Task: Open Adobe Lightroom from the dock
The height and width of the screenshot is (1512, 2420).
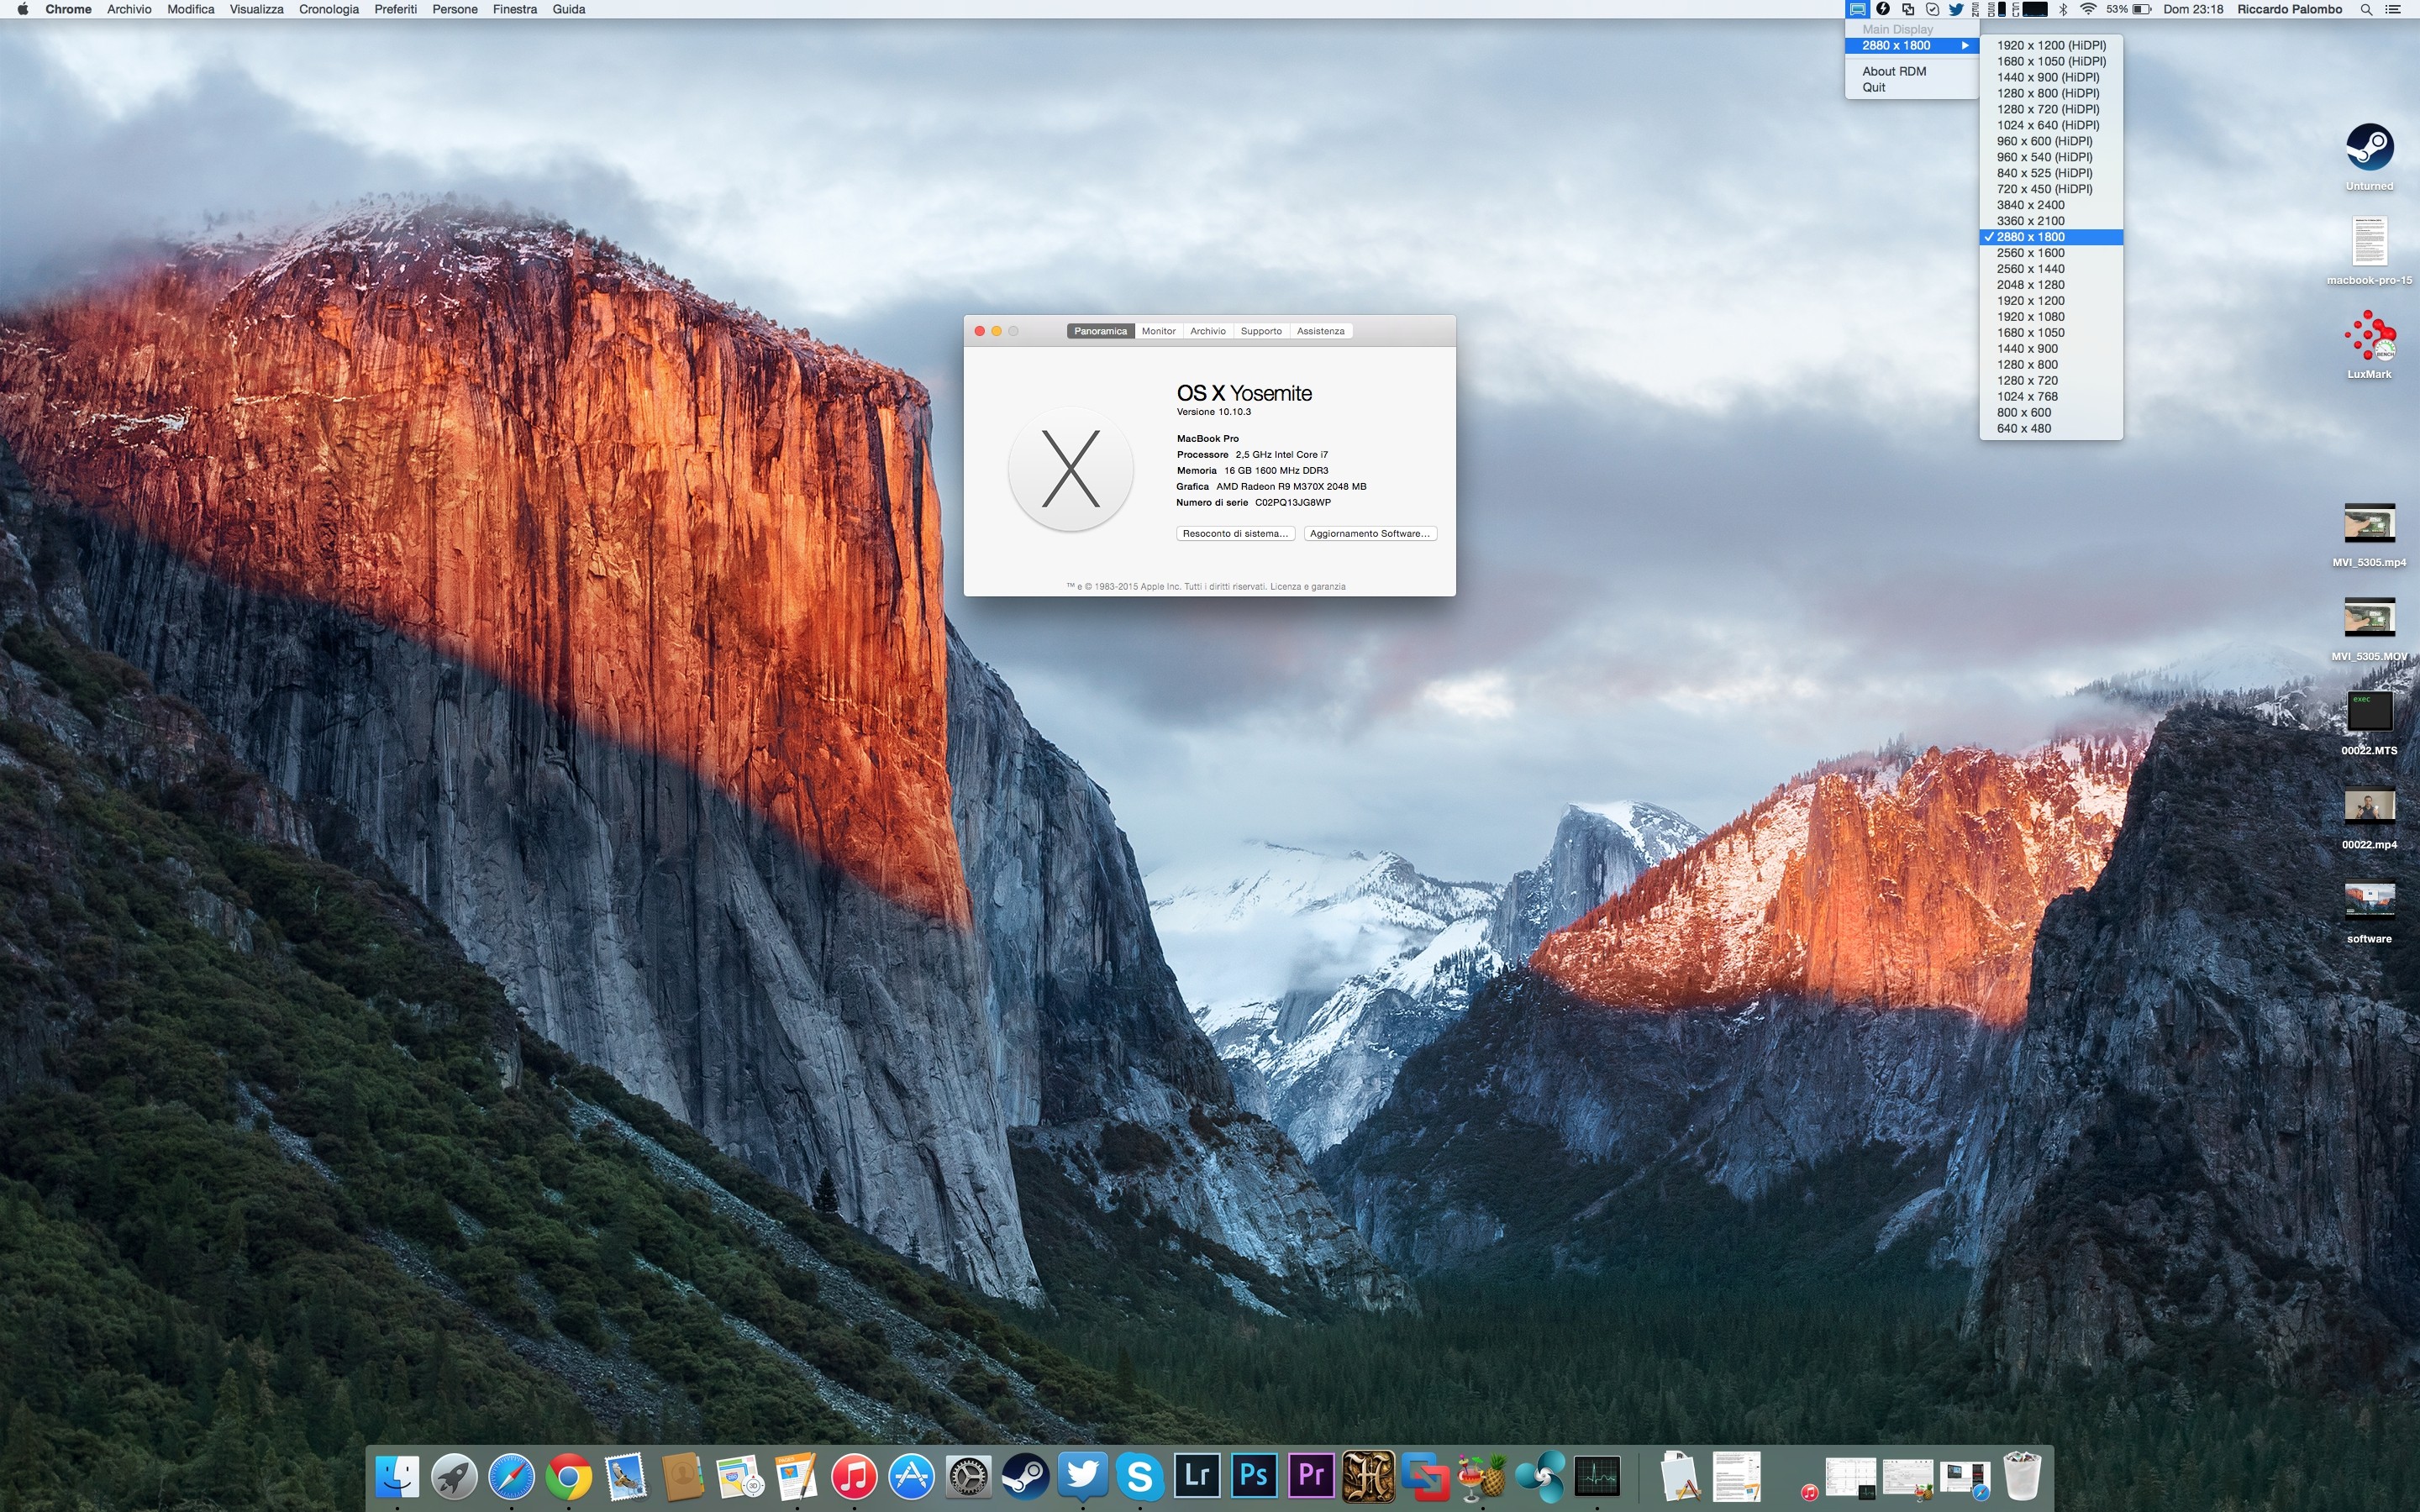Action: click(1197, 1476)
